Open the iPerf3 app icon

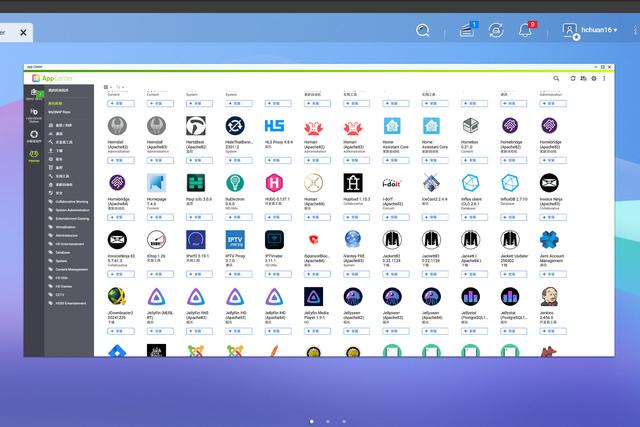pos(196,240)
